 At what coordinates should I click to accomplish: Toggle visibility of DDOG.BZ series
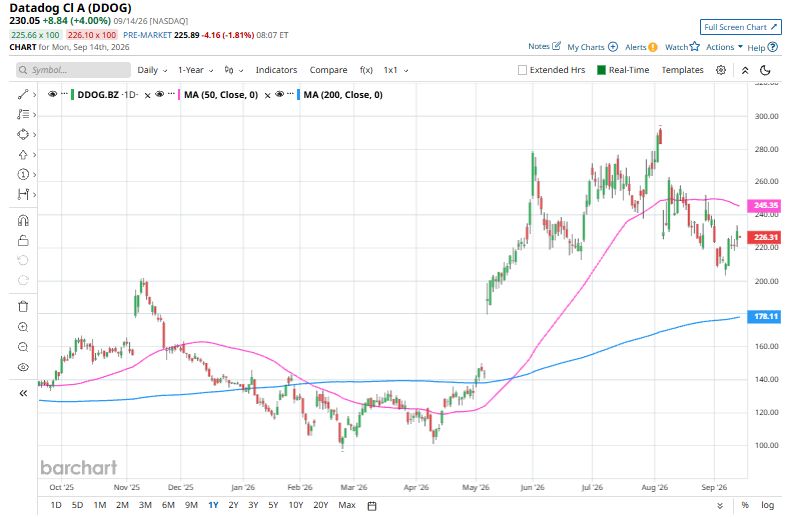coord(52,94)
